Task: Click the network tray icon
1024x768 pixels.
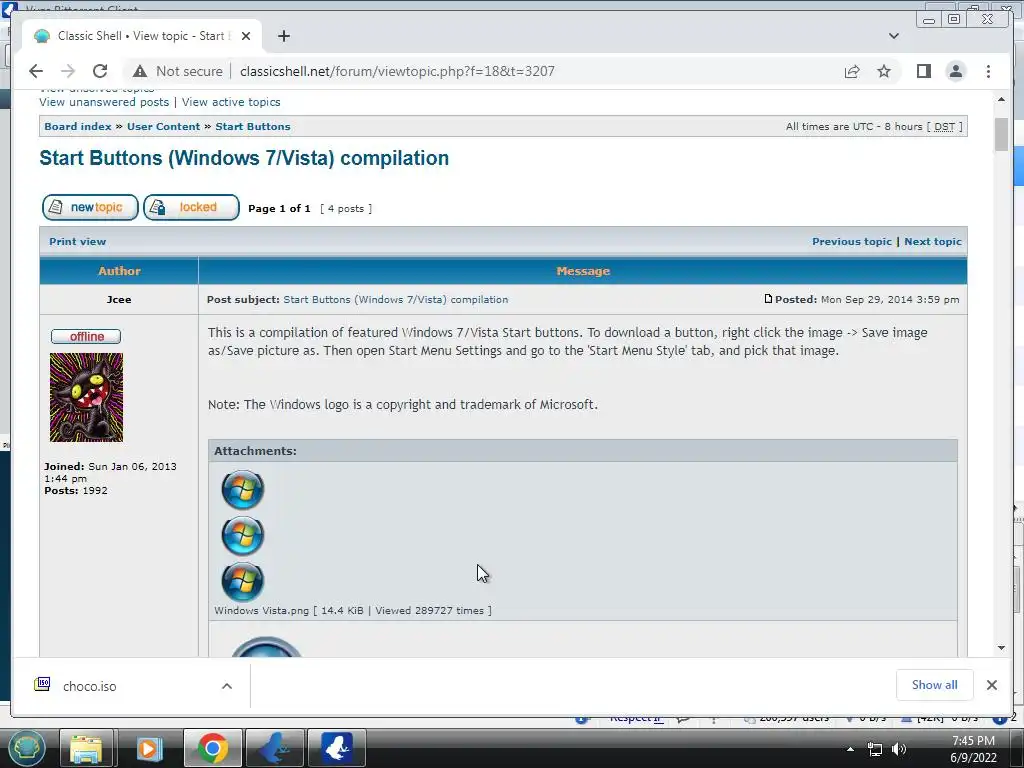Action: click(874, 749)
